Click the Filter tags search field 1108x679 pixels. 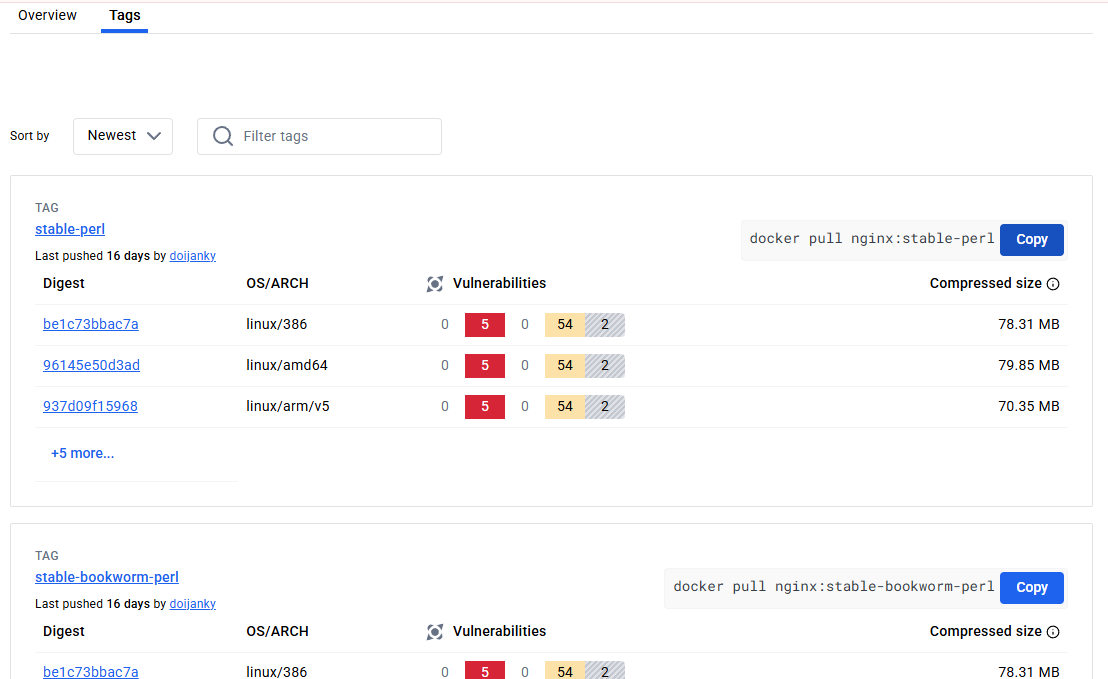click(319, 136)
